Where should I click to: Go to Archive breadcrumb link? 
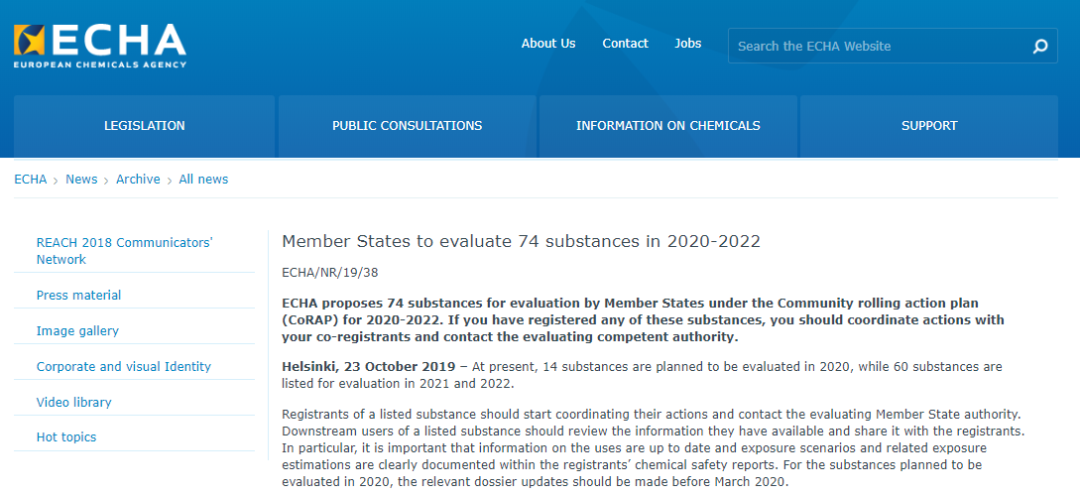[x=138, y=179]
